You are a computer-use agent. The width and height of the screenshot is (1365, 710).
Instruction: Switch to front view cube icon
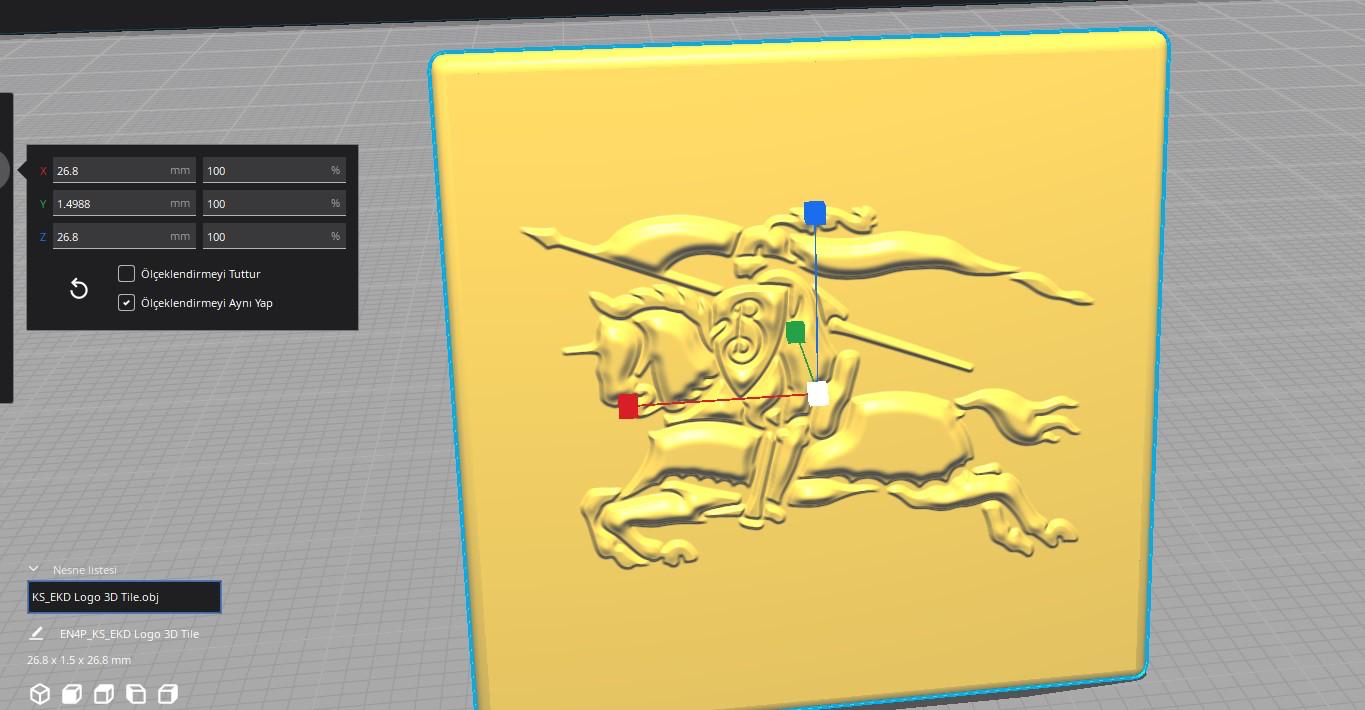[x=72, y=694]
